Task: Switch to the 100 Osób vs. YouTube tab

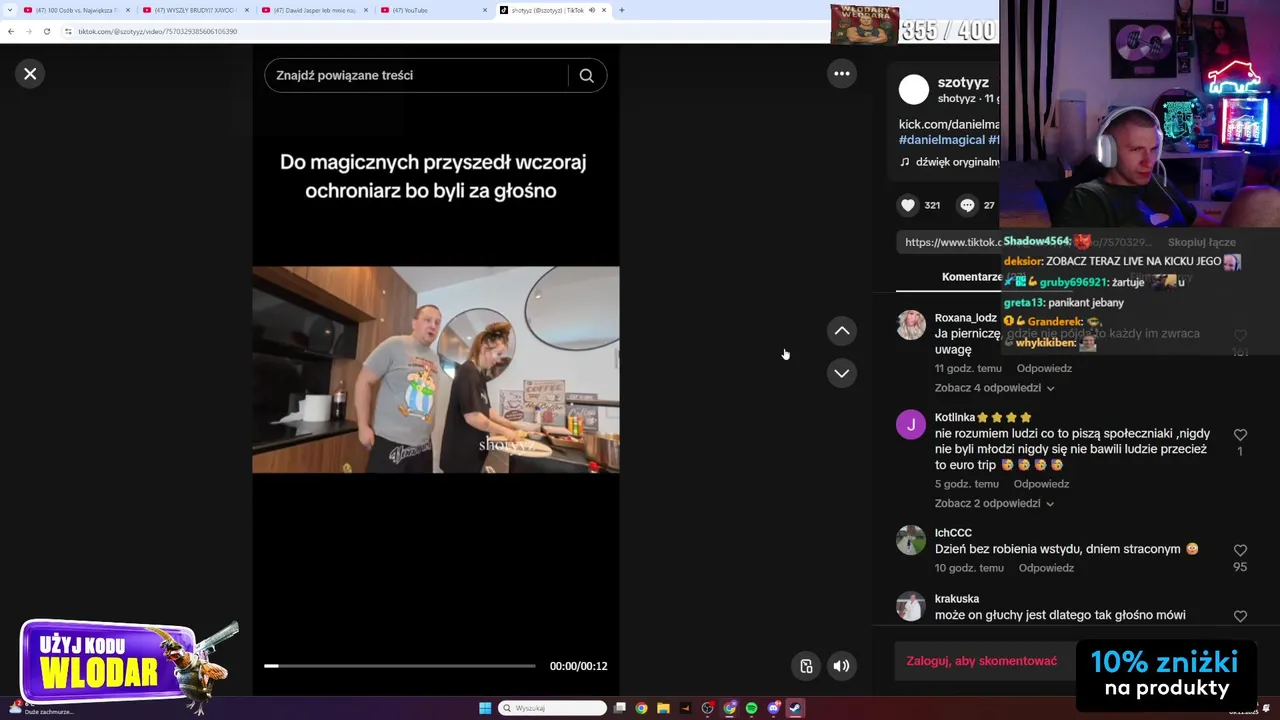Action: click(77, 10)
